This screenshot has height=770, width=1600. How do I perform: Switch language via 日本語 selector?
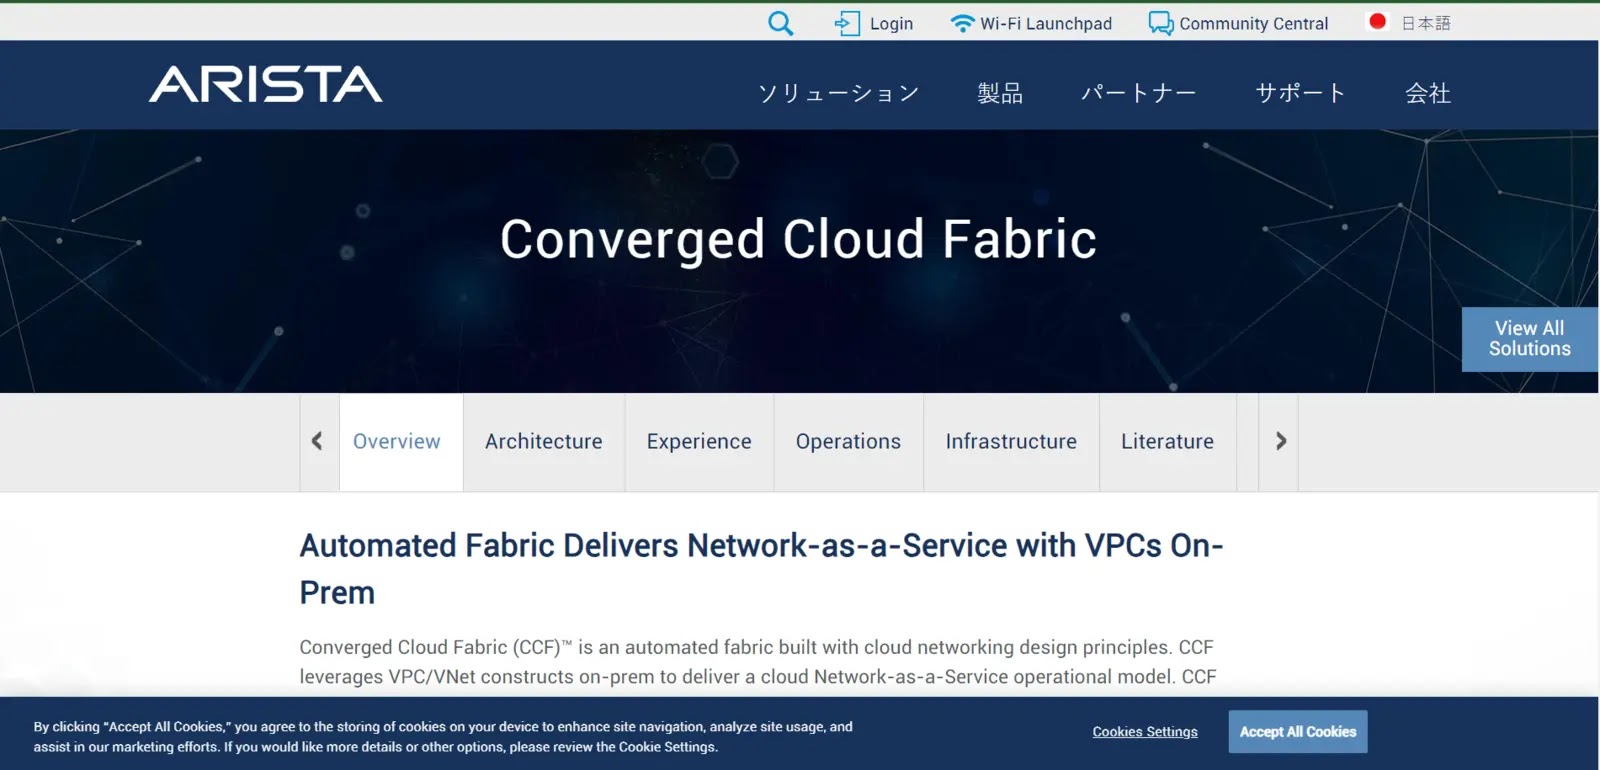(1426, 23)
